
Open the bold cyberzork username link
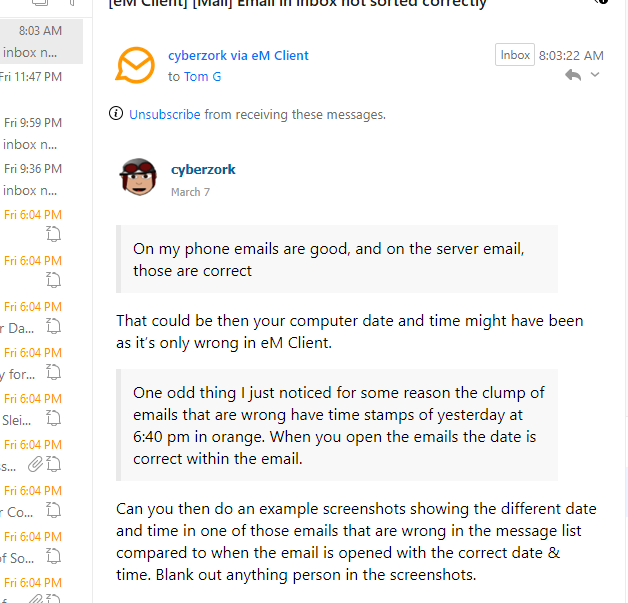point(203,170)
